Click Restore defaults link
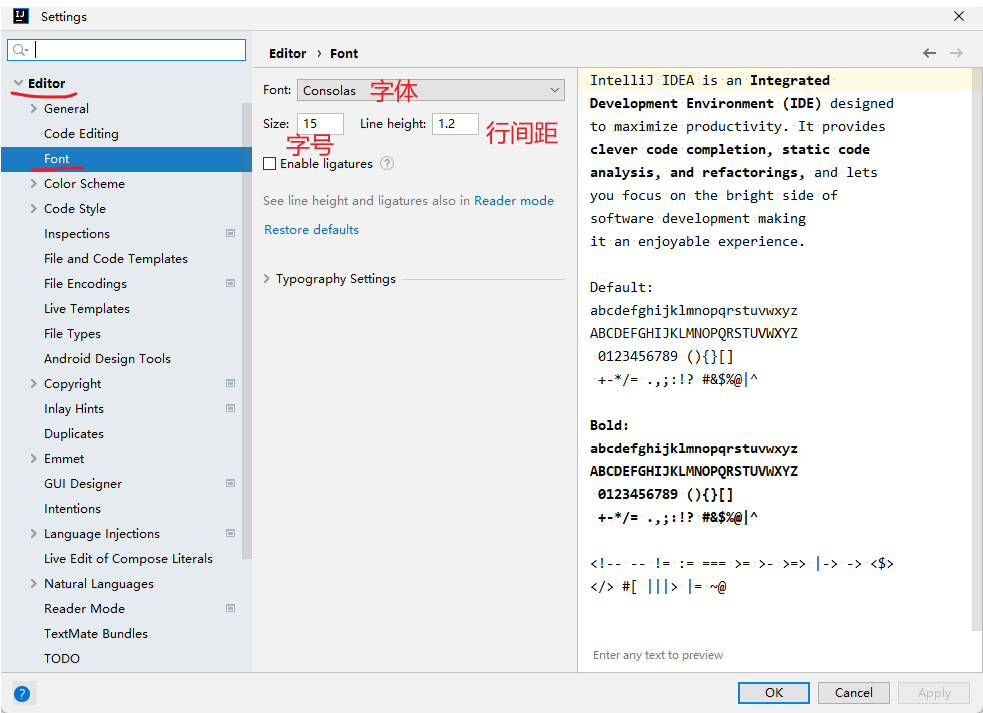The image size is (983, 713). (312, 230)
